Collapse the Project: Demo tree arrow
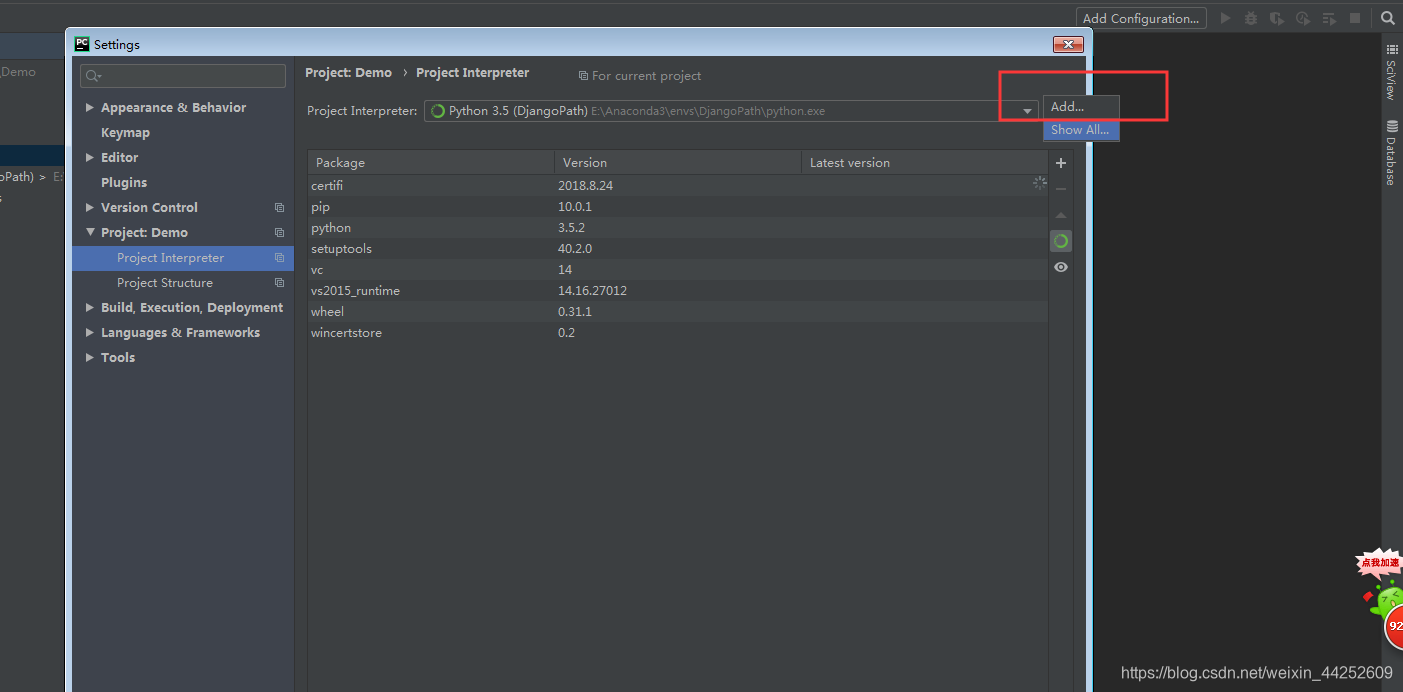Viewport: 1403px width, 692px height. point(90,233)
